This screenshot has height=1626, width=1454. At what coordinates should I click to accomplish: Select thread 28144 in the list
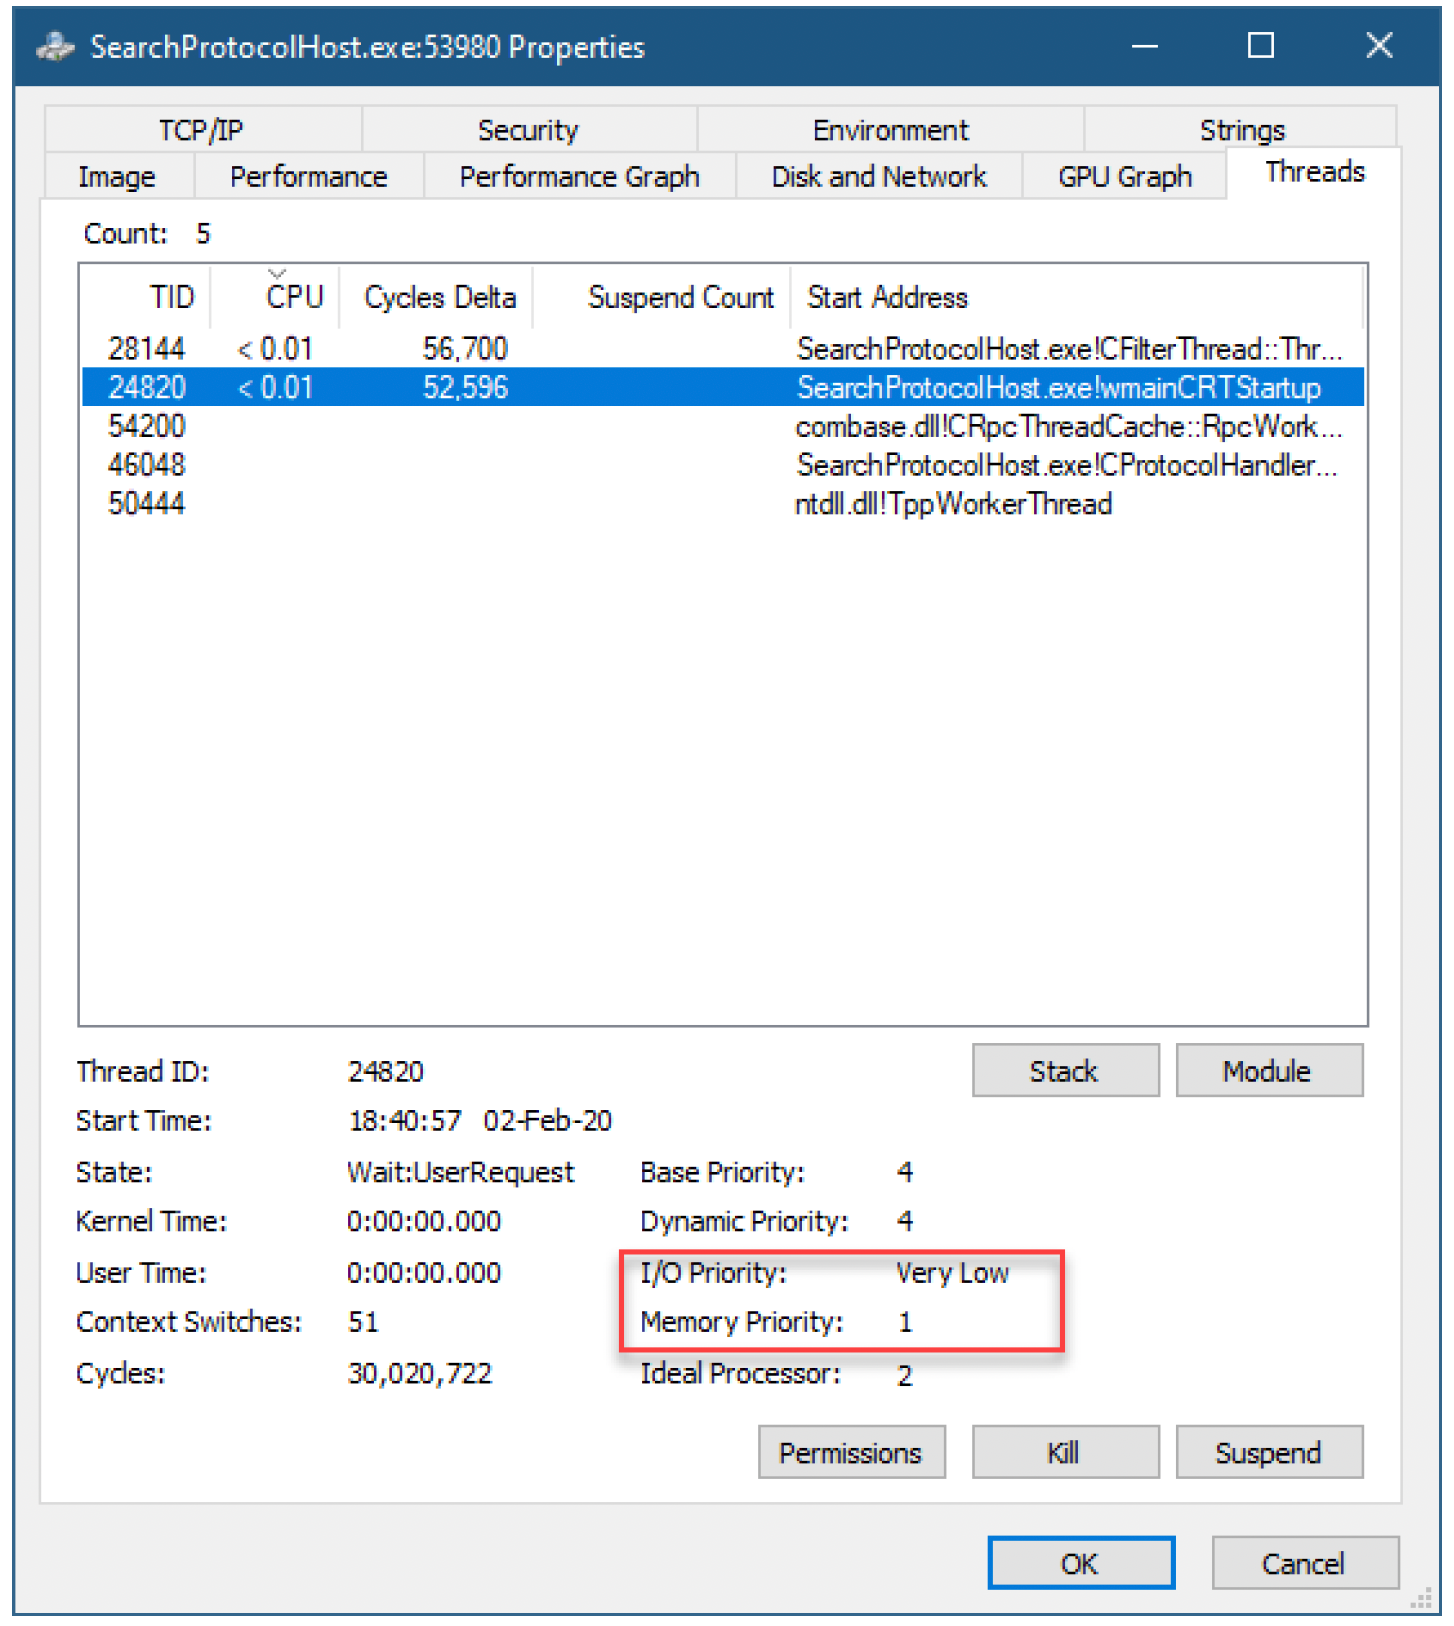[x=723, y=349]
